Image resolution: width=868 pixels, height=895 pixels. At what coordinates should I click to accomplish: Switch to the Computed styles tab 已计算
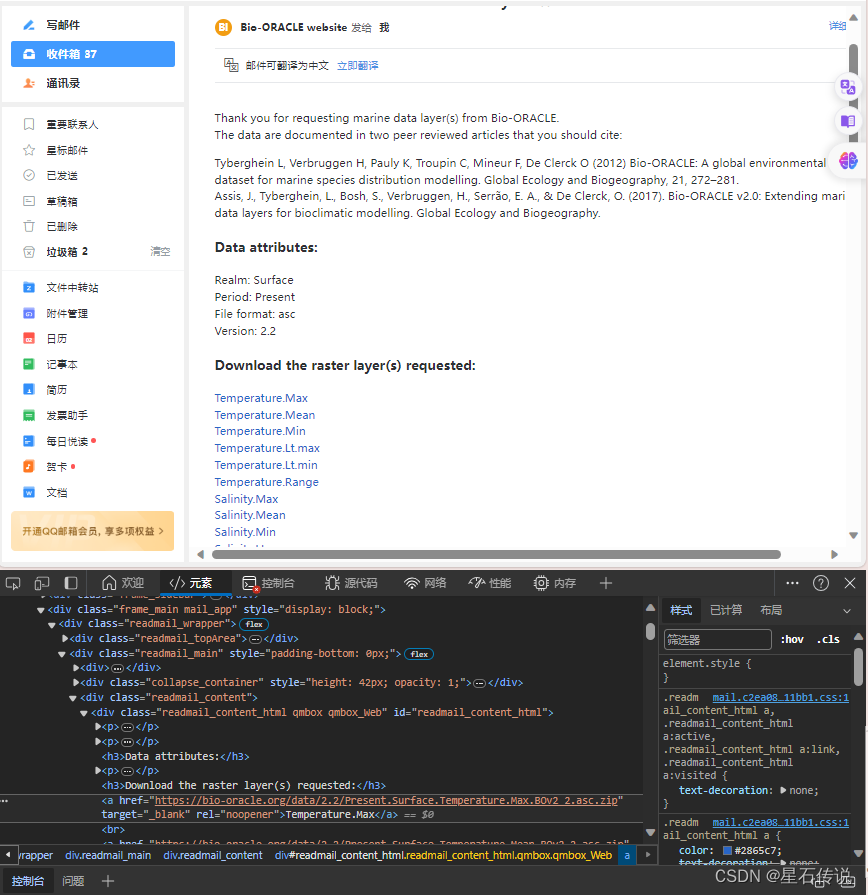[725, 610]
